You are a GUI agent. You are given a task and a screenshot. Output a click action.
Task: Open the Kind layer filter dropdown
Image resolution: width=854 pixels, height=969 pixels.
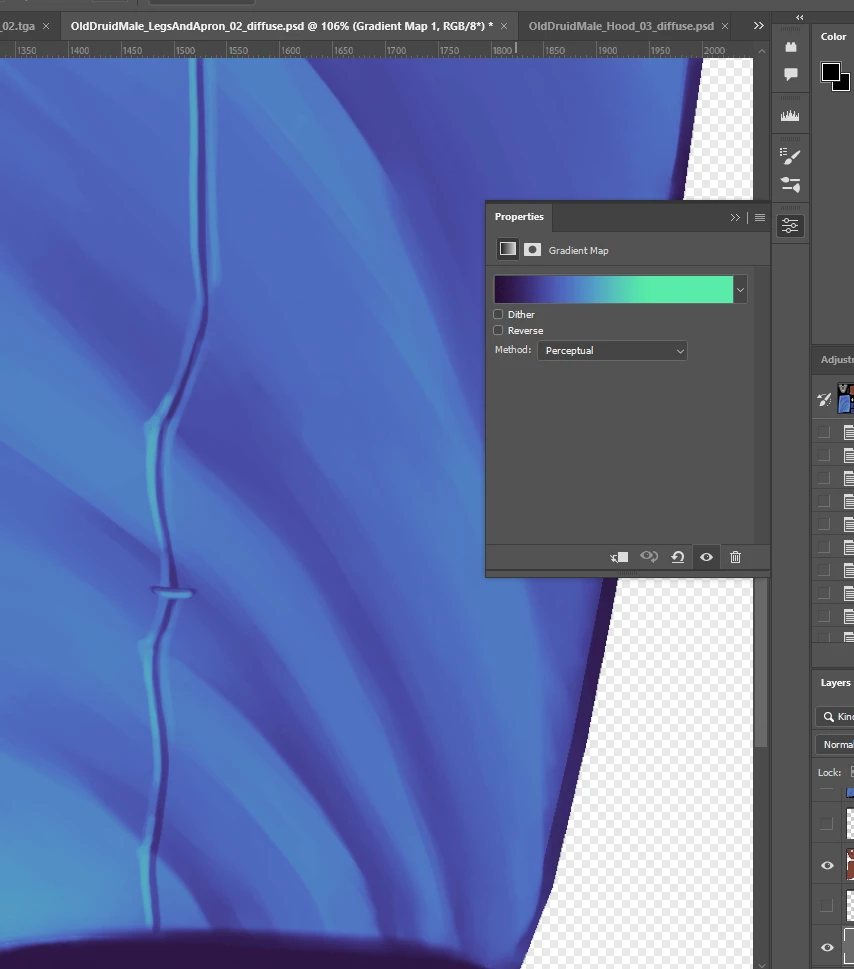[x=835, y=716]
